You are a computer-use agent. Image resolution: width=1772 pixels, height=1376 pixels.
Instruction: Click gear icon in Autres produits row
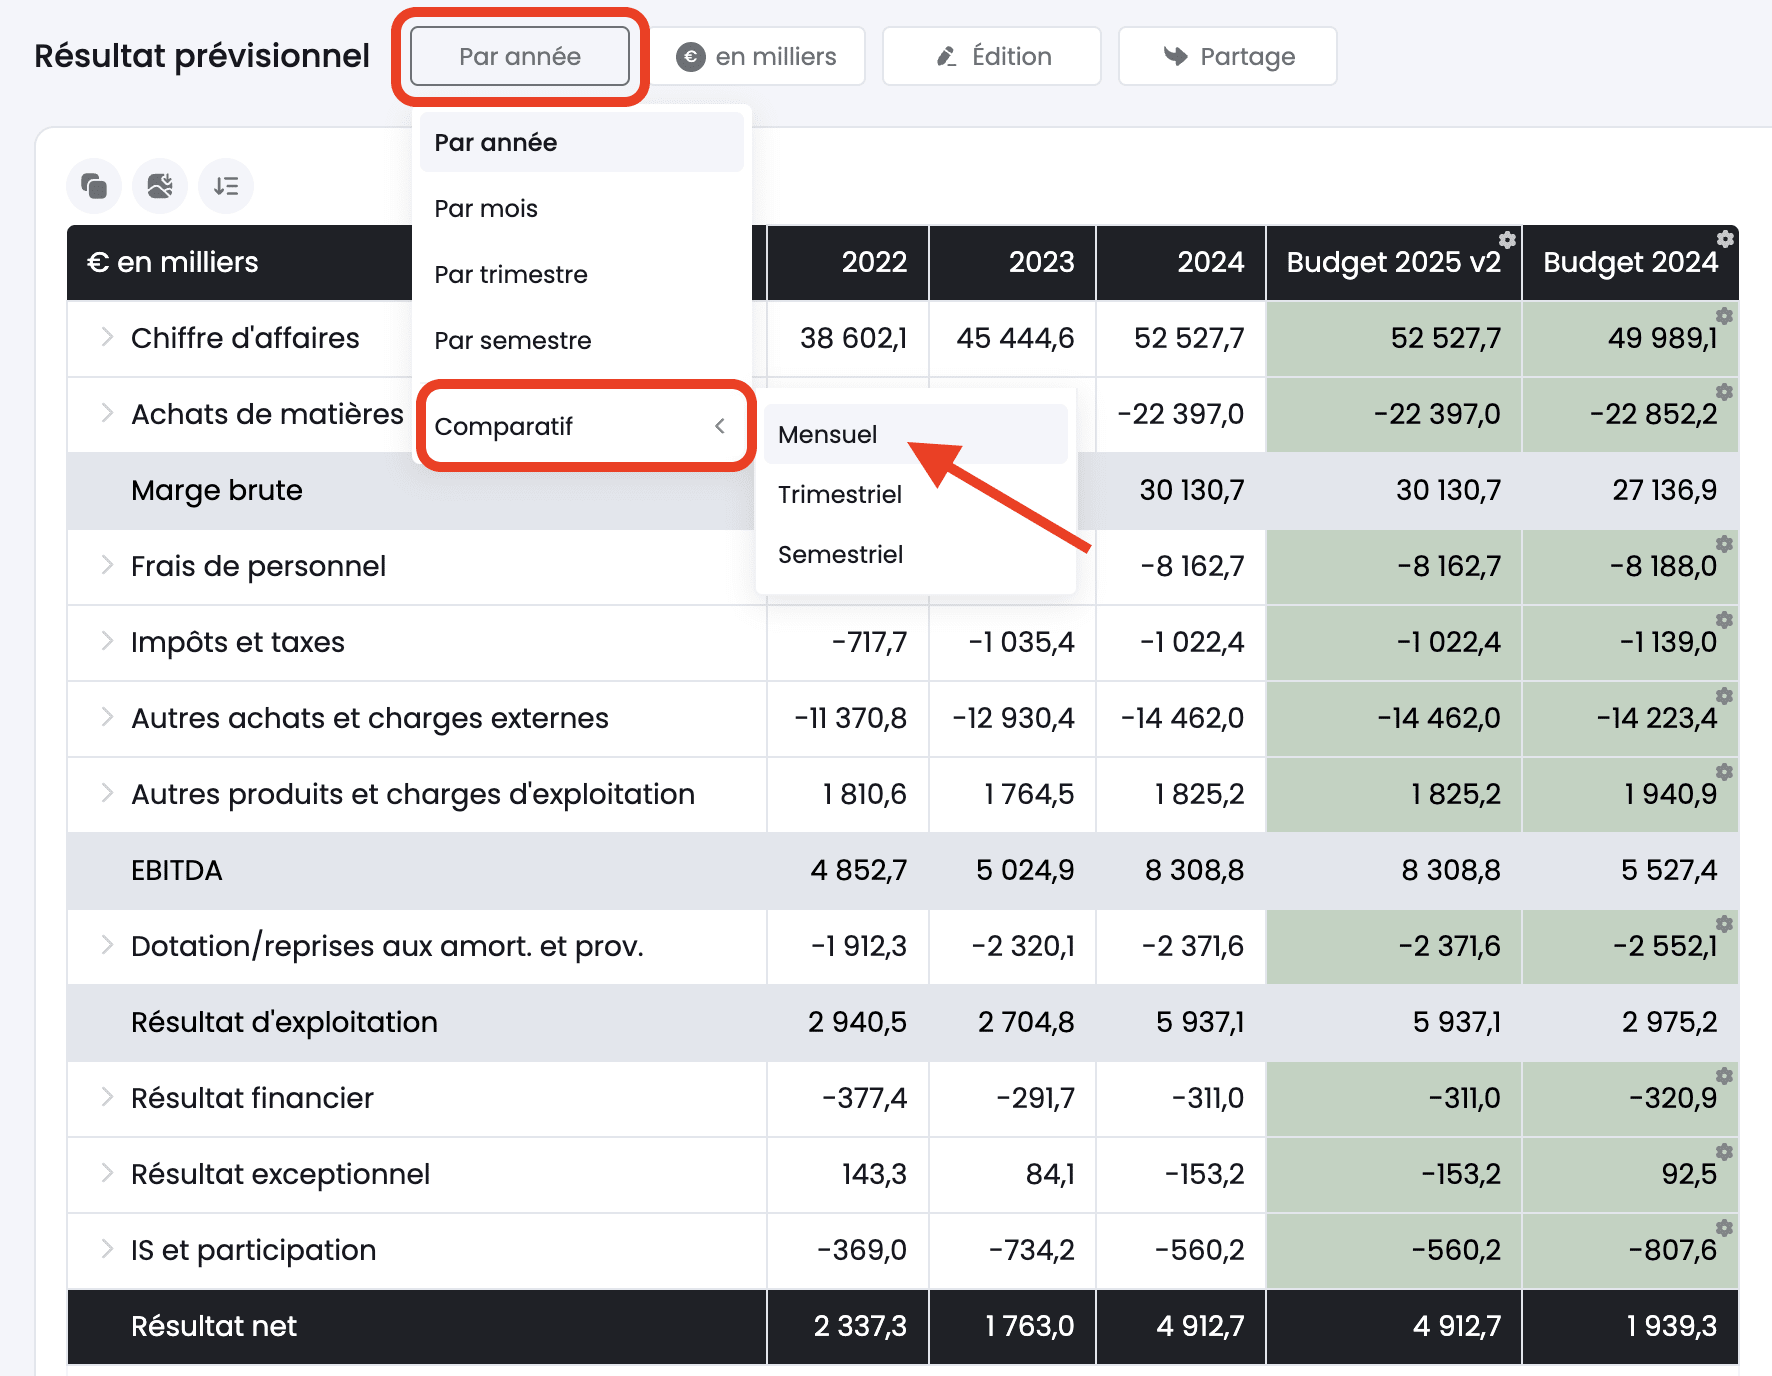tap(1724, 772)
